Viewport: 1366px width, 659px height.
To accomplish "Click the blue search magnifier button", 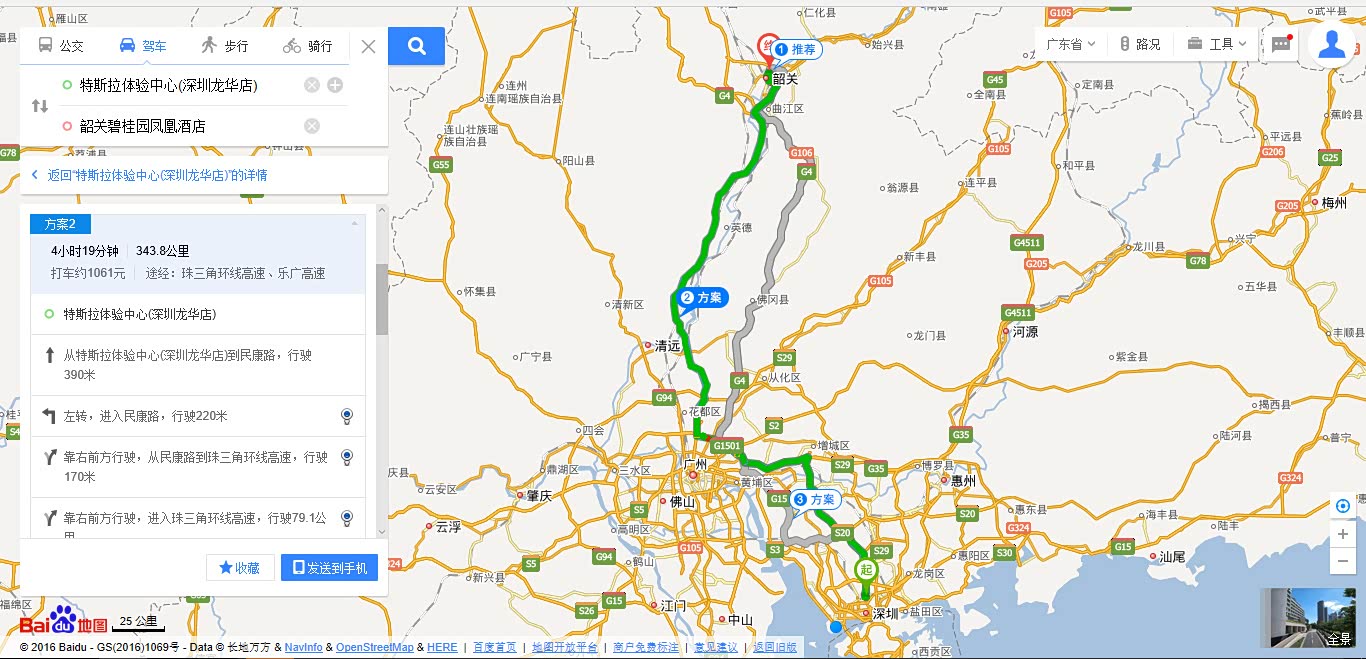I will point(417,46).
